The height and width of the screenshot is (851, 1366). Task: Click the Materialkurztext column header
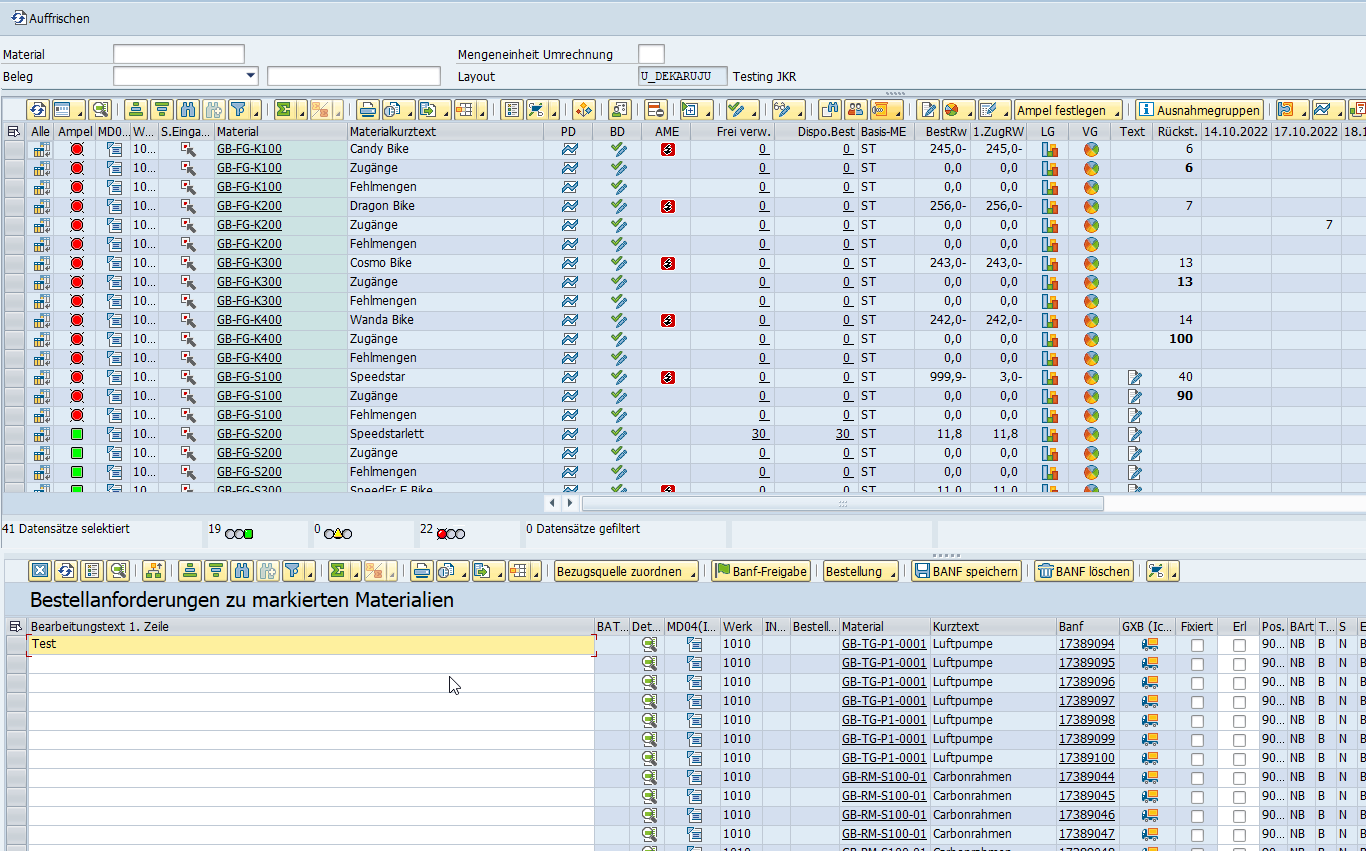[x=393, y=131]
